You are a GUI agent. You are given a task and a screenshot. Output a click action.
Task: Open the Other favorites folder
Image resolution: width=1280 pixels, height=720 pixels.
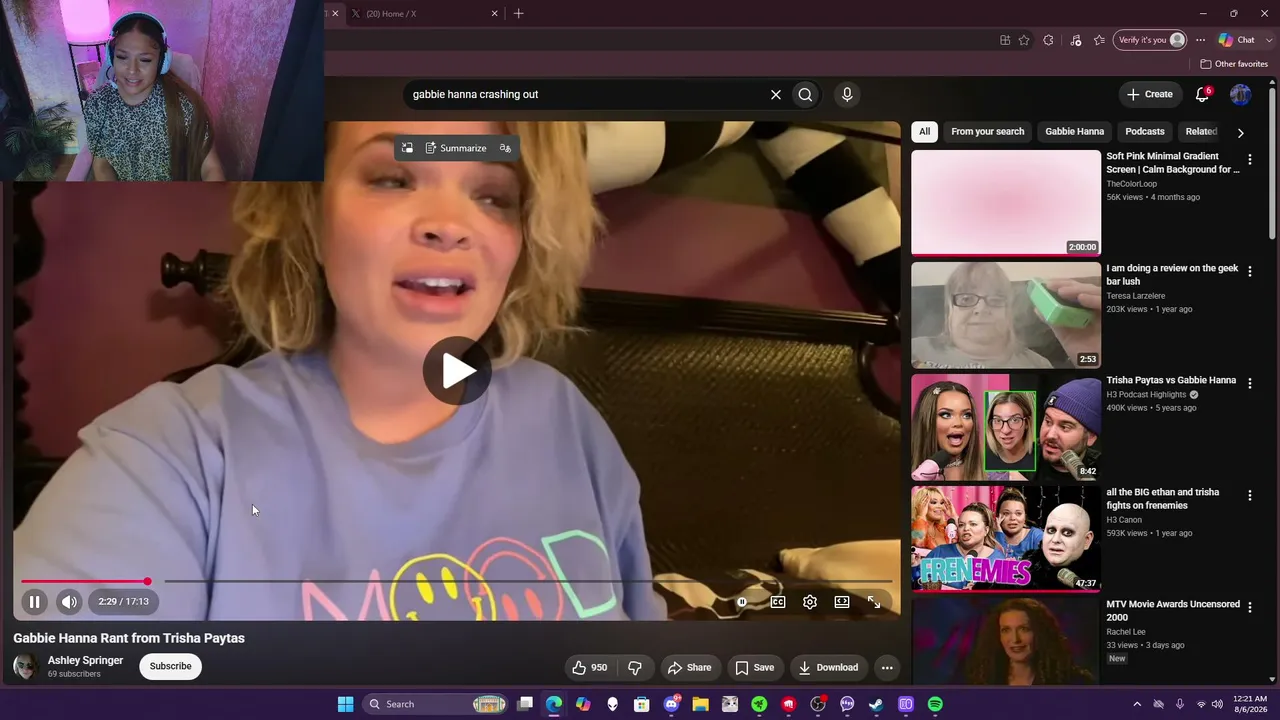(1234, 64)
